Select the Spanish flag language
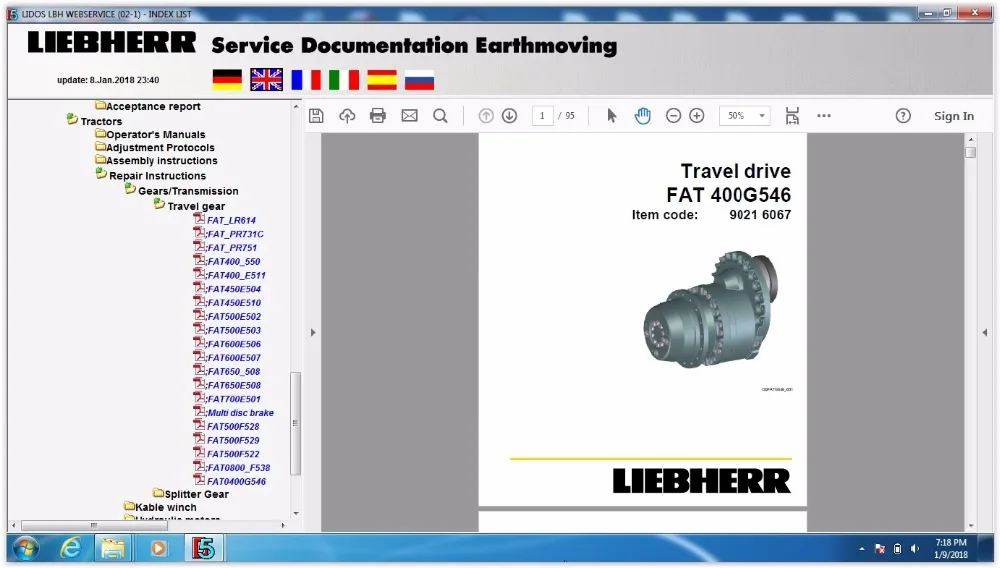Image resolution: width=1000 pixels, height=568 pixels. (382, 80)
